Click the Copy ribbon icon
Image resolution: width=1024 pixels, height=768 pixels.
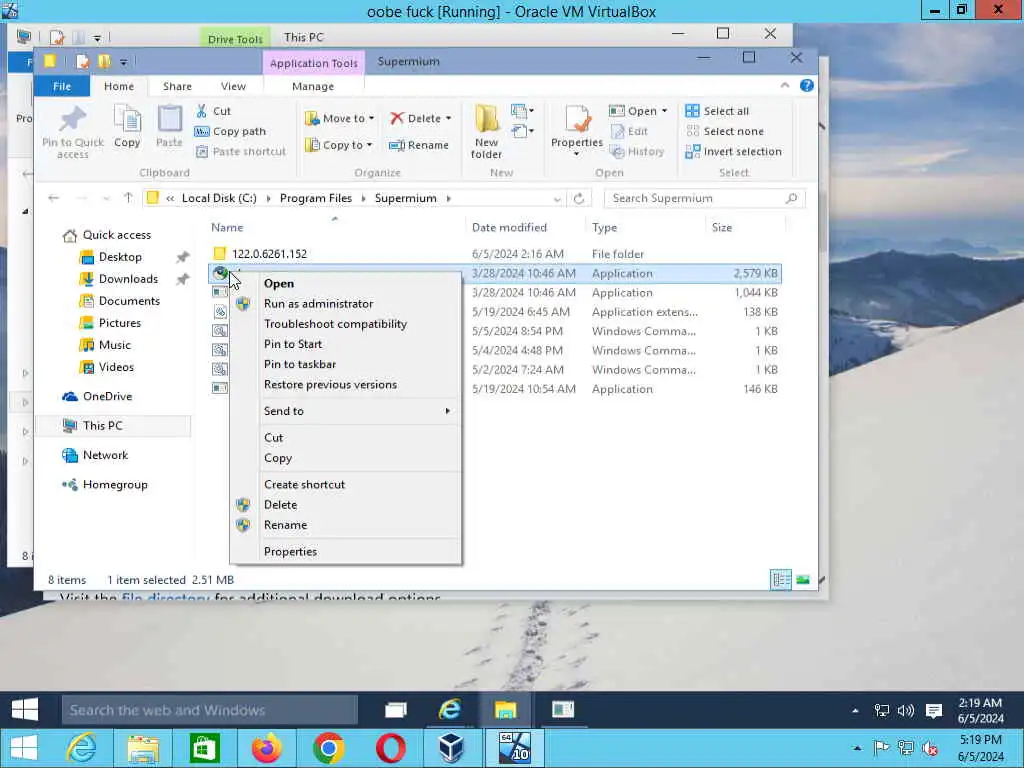click(x=127, y=120)
